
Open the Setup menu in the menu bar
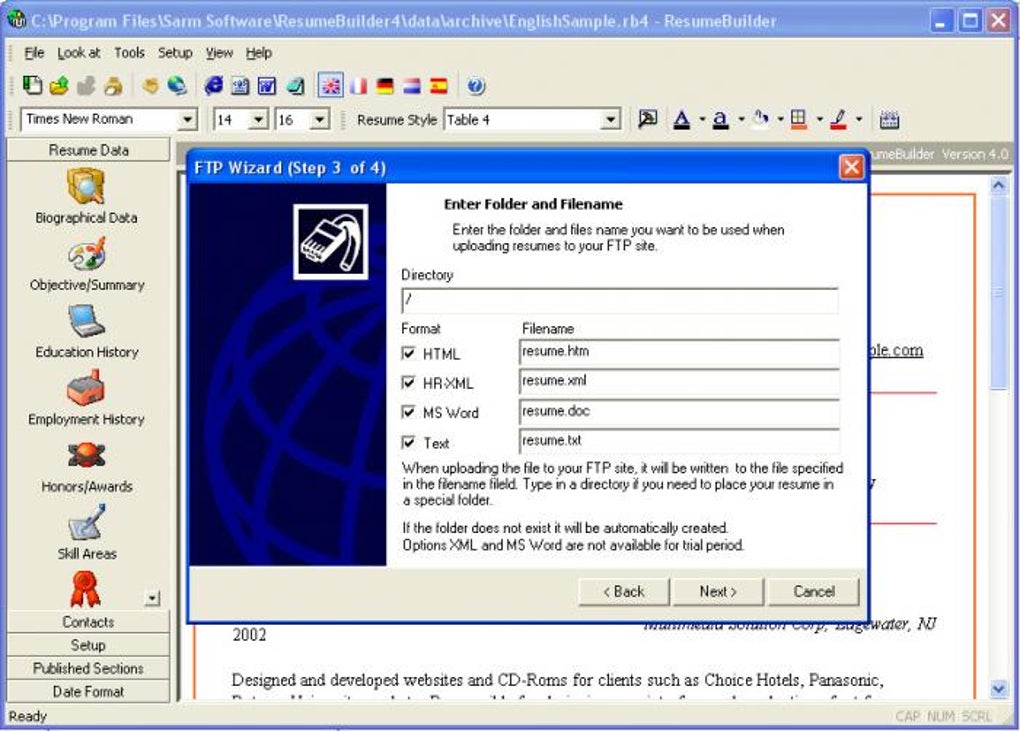coord(175,53)
